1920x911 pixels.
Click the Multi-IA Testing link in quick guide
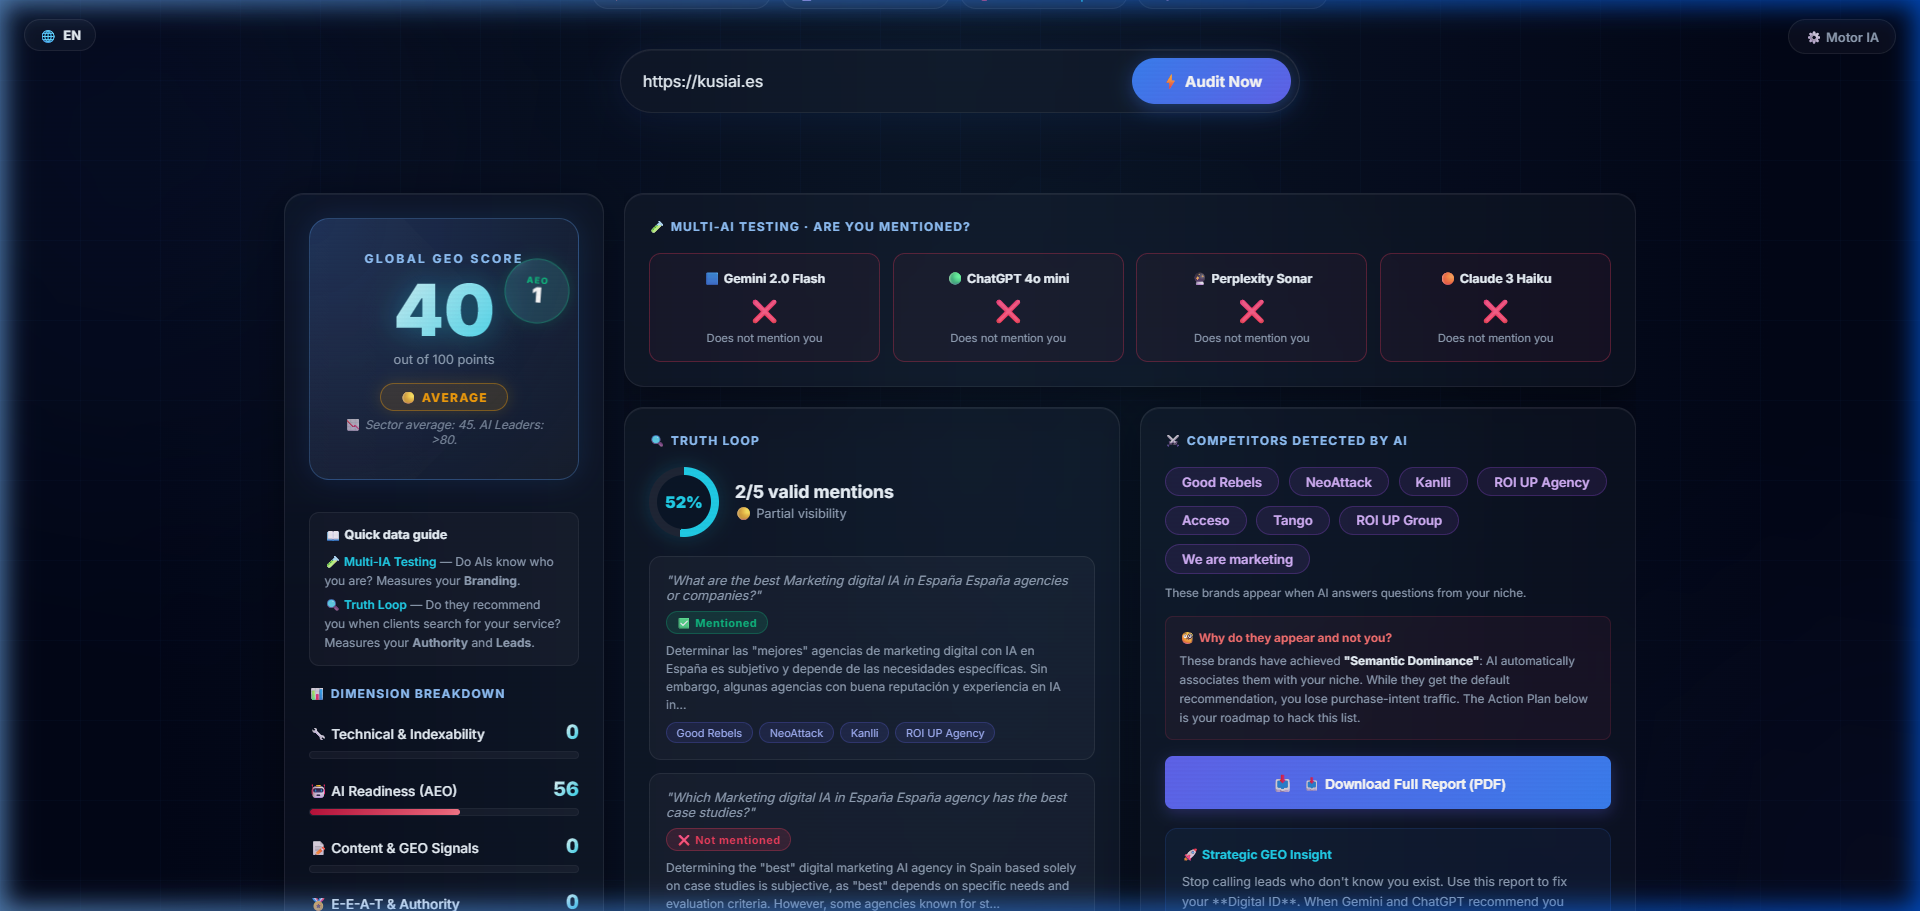(x=390, y=562)
